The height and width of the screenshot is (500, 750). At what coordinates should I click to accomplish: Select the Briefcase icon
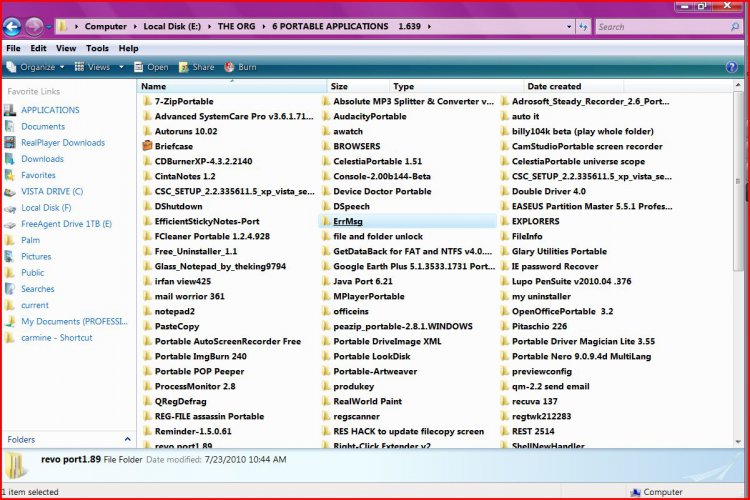coord(147,146)
